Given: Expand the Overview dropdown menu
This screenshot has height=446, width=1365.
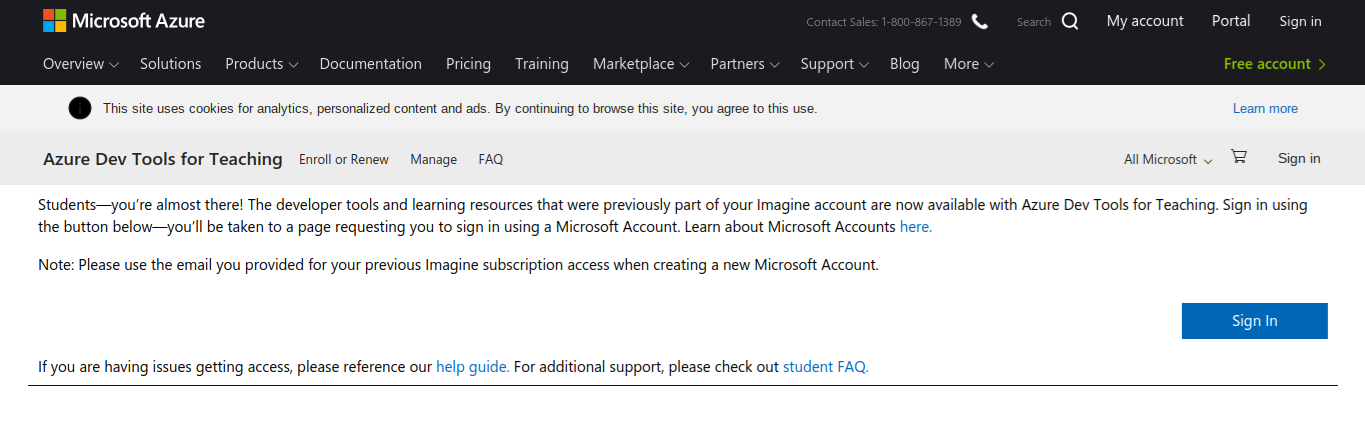Looking at the screenshot, I should (x=81, y=64).
